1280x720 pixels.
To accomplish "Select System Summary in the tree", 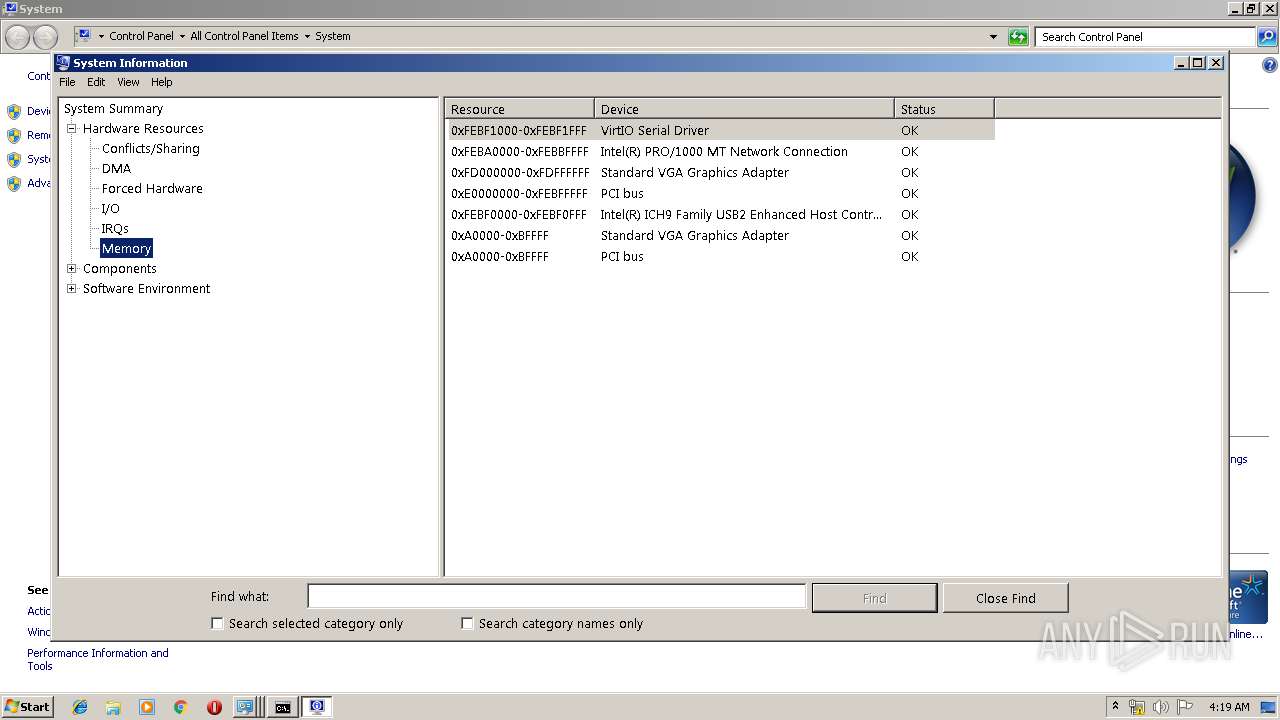I will coord(113,109).
